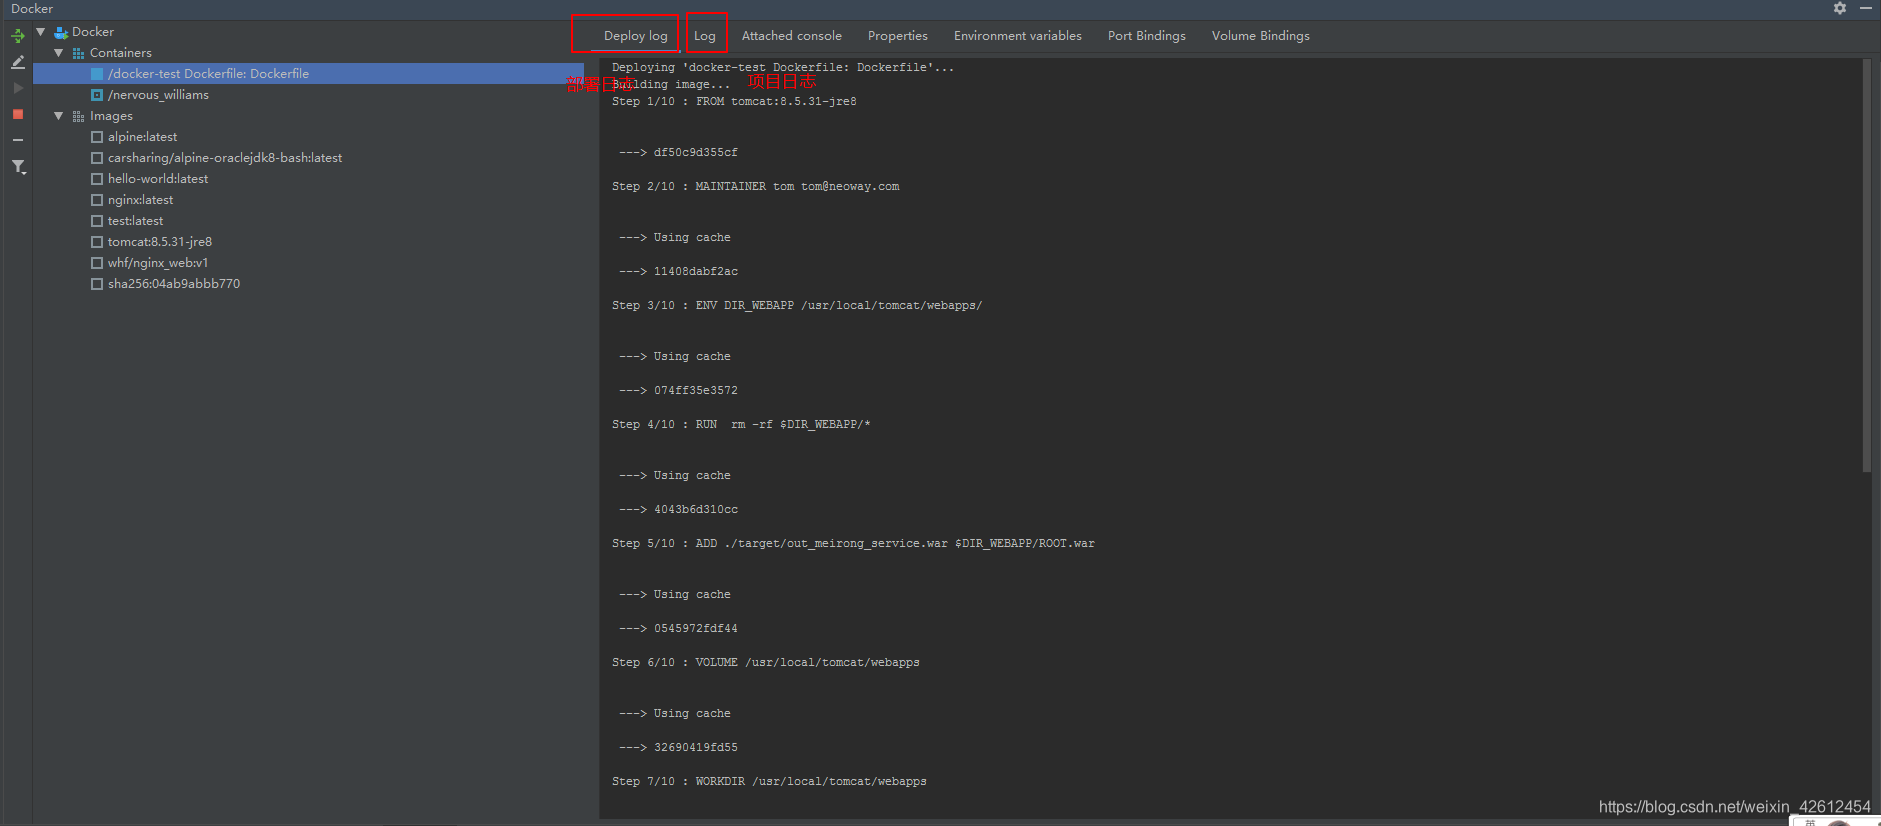
Task: Click the minus Delete icon in Docker toolbar
Action: pos(18,140)
